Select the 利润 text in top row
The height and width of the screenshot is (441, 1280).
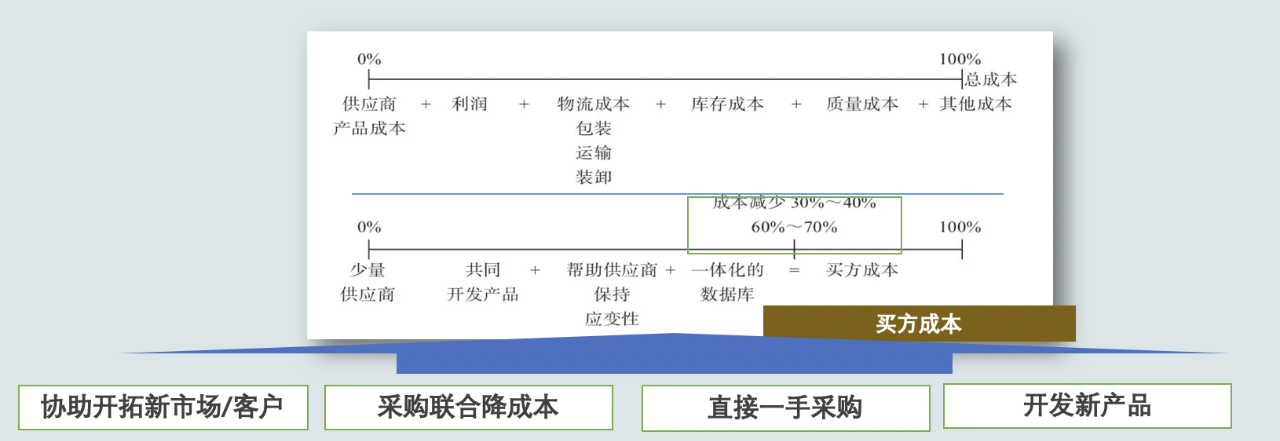point(469,103)
